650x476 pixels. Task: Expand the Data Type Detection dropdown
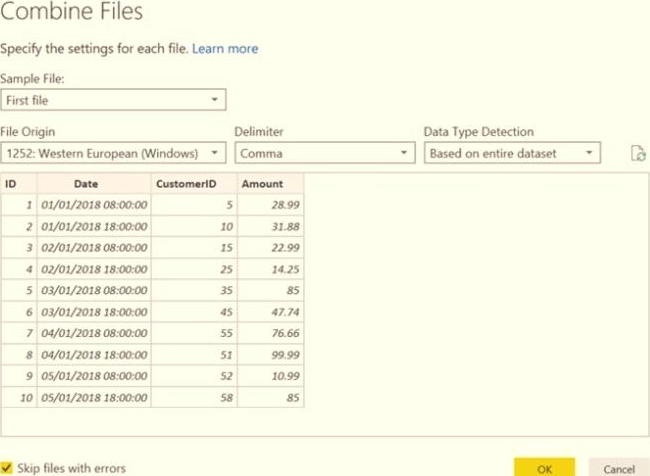pos(512,153)
